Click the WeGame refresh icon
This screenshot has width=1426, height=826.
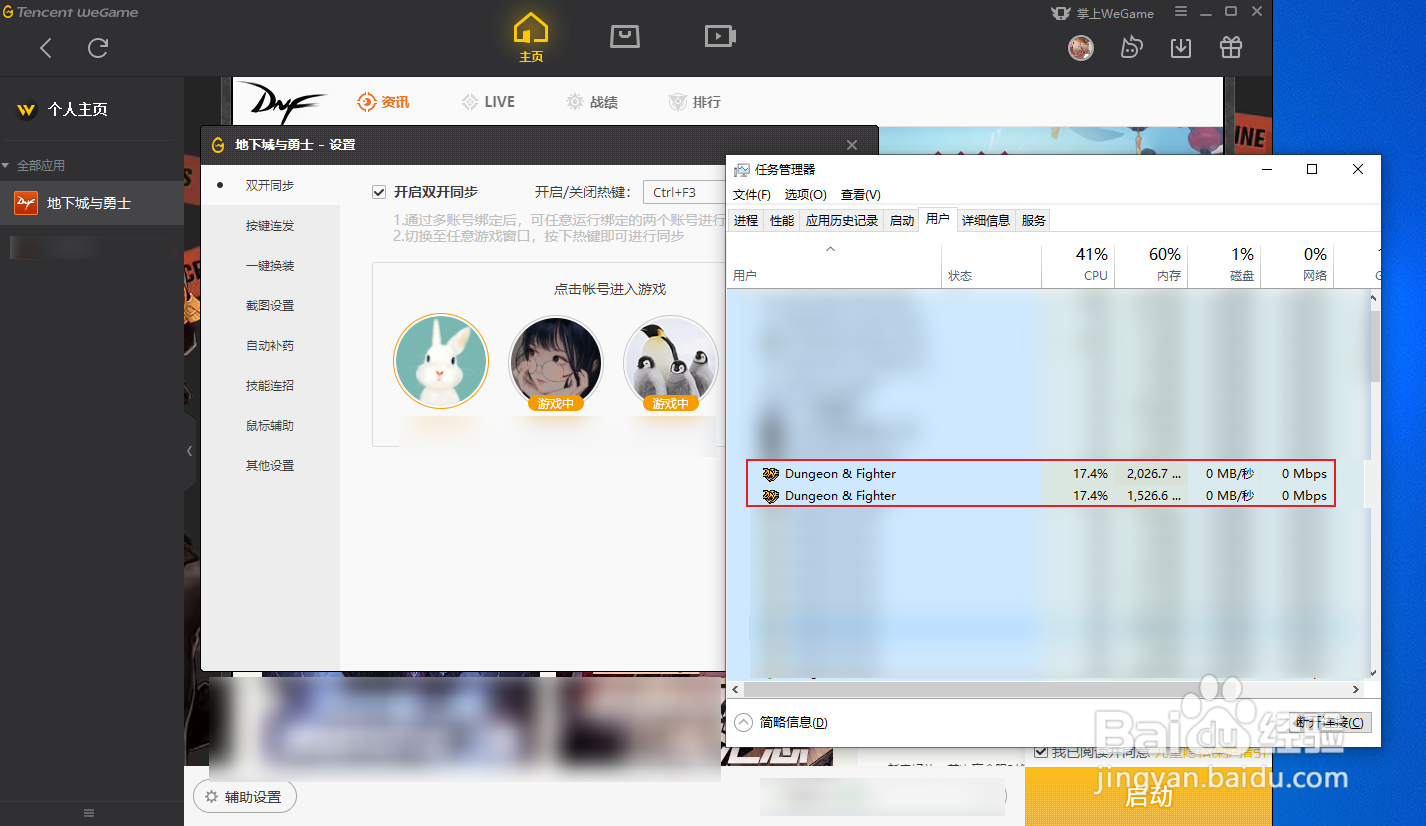(x=97, y=48)
